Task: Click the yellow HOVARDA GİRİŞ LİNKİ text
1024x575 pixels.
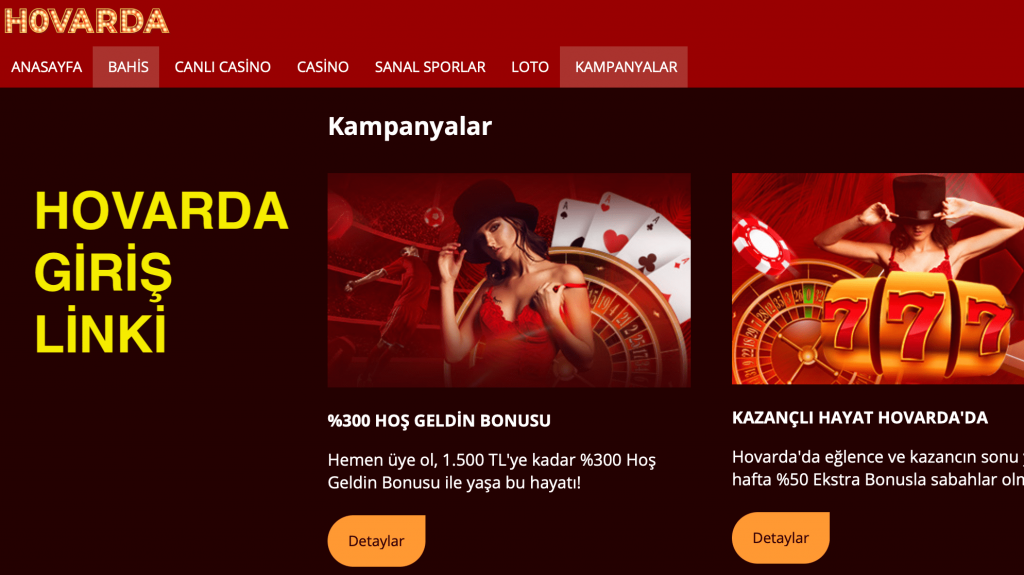Action: click(161, 272)
